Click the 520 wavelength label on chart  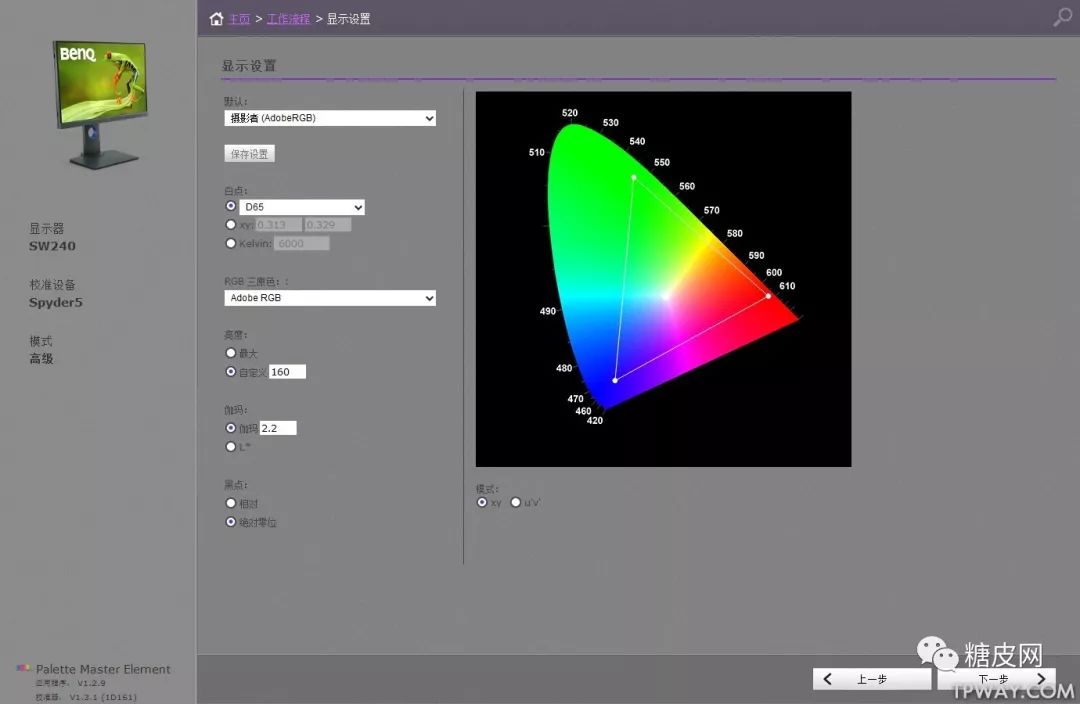click(570, 112)
